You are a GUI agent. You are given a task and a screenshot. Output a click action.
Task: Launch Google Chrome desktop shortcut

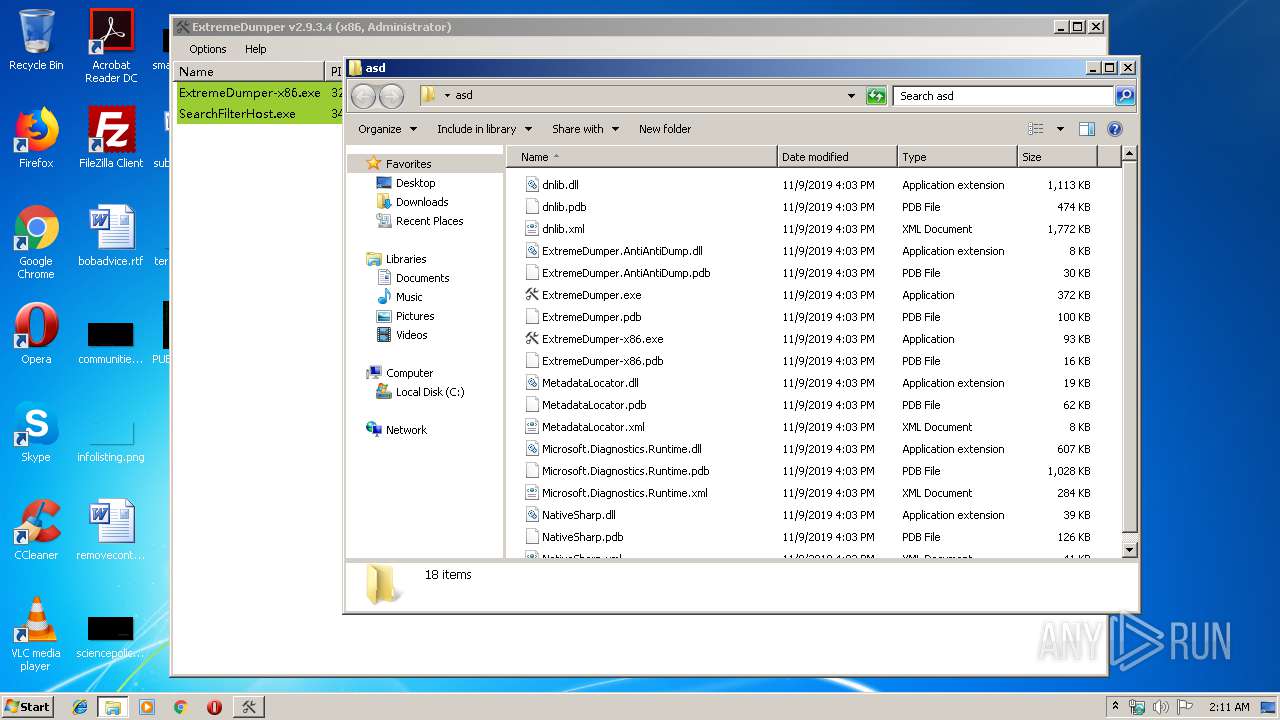[x=36, y=242]
